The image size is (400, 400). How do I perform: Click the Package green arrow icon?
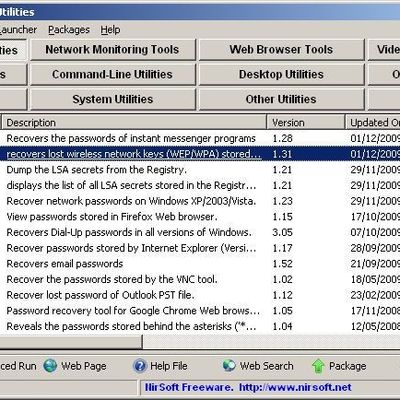(x=318, y=366)
